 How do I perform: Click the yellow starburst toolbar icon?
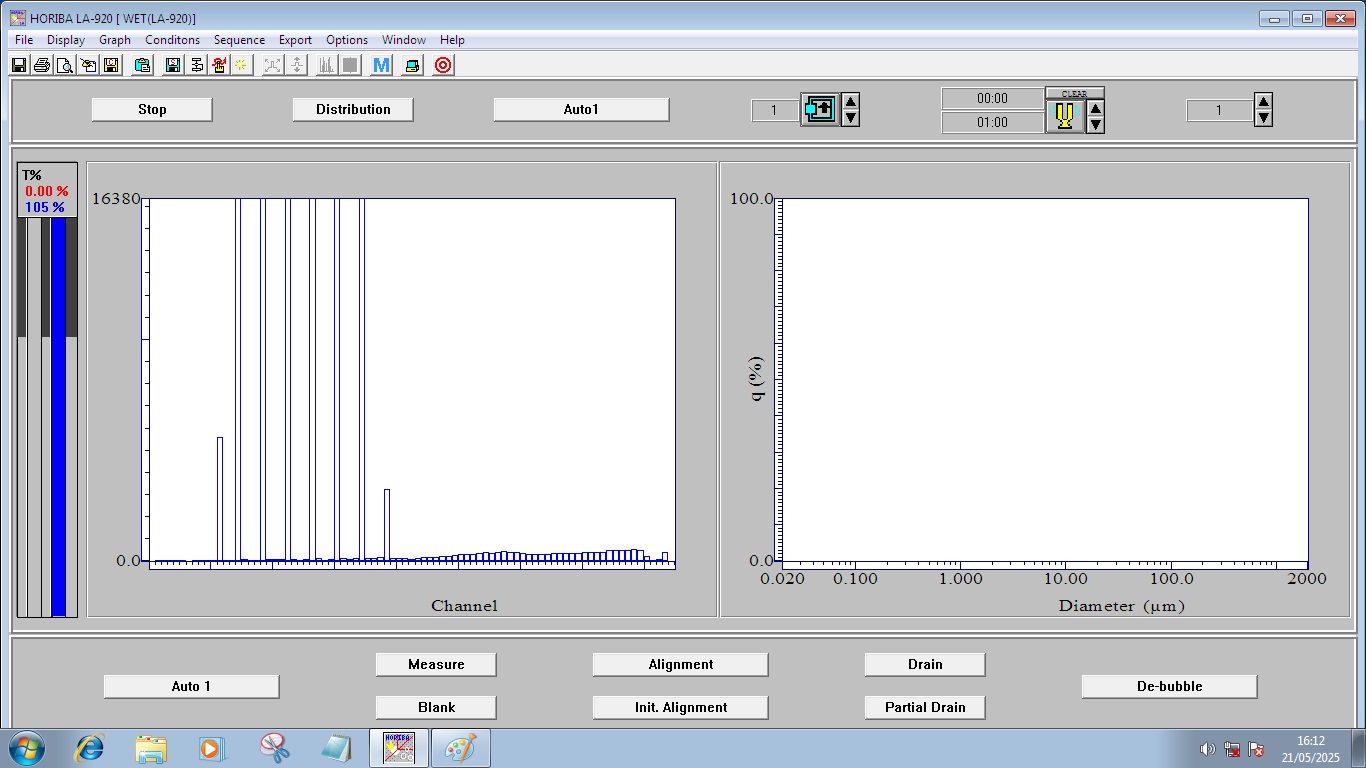[x=241, y=65]
